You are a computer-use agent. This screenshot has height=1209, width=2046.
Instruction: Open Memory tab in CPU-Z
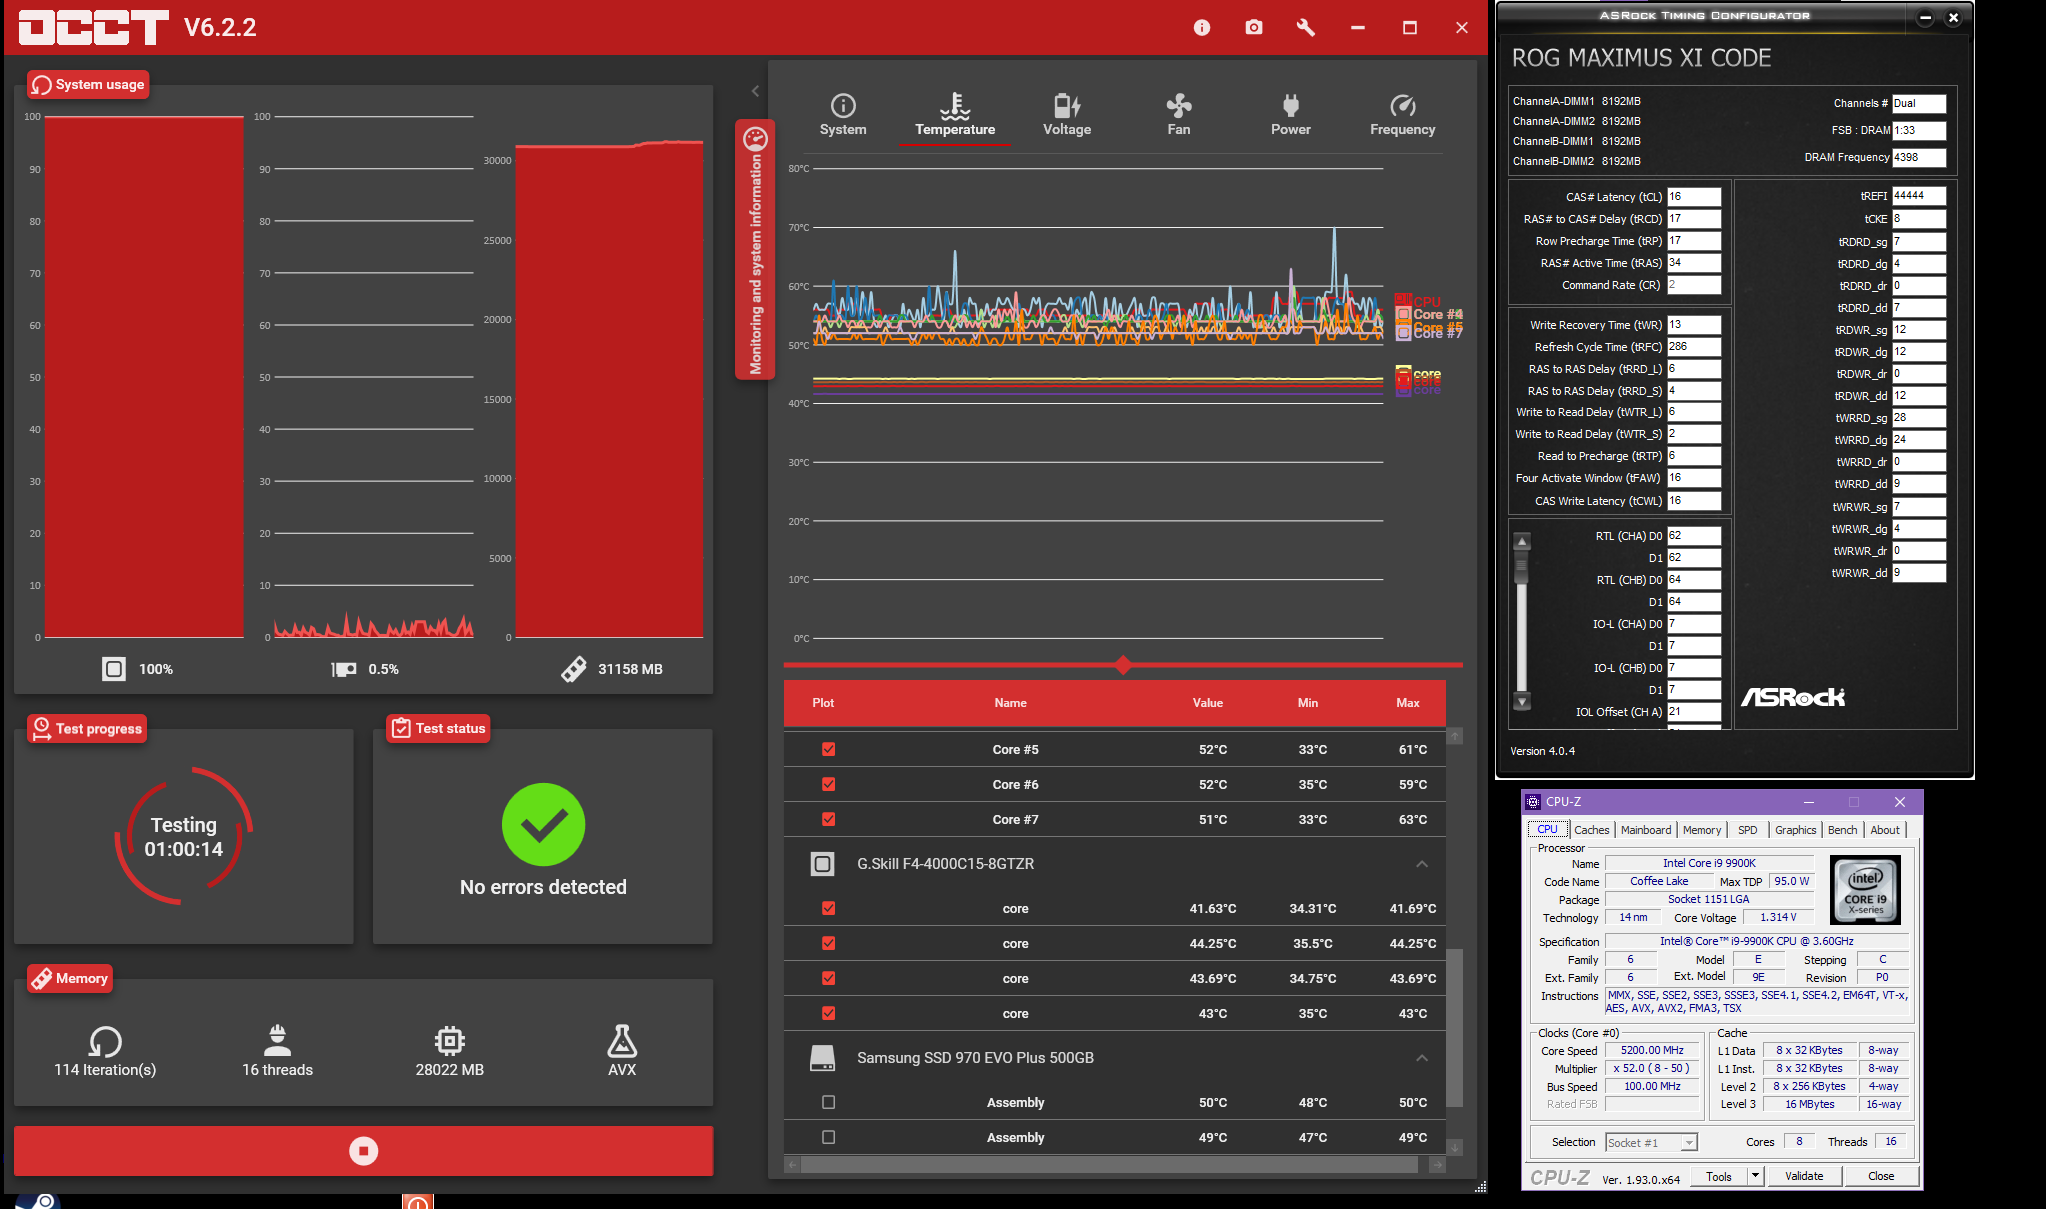point(1702,830)
